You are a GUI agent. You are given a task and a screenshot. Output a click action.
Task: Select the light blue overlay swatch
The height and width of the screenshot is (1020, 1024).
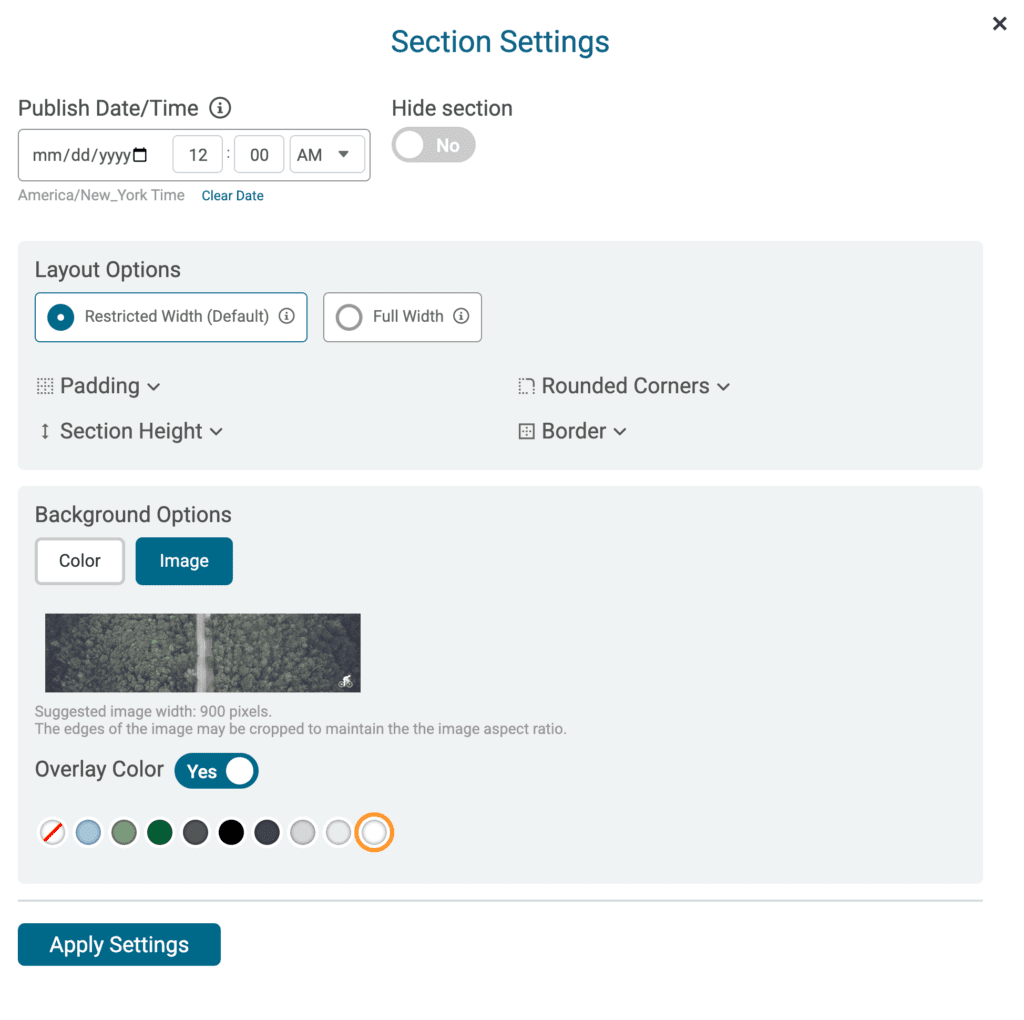(88, 833)
